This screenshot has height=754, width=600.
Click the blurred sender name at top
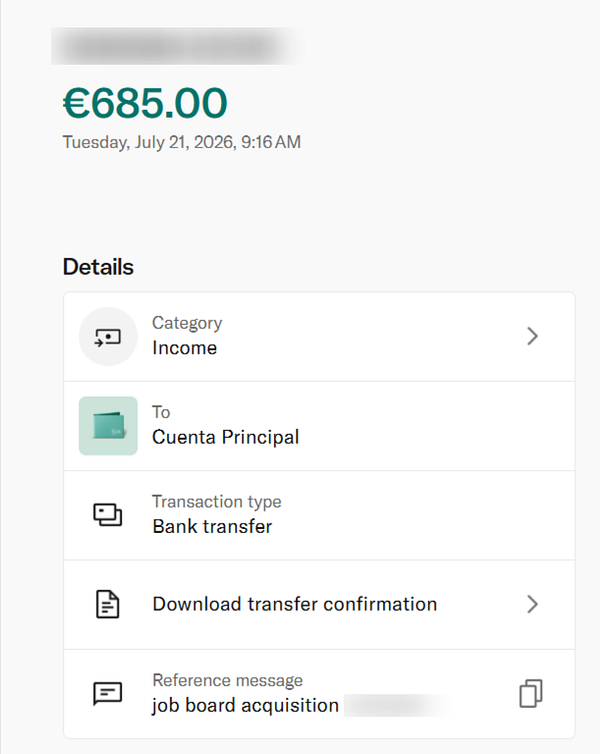click(177, 46)
